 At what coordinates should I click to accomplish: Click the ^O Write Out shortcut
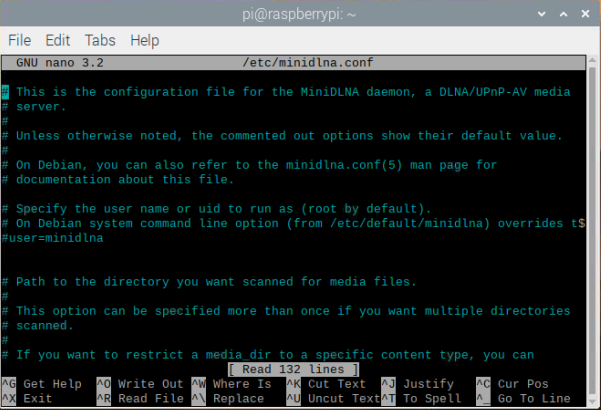(140, 384)
